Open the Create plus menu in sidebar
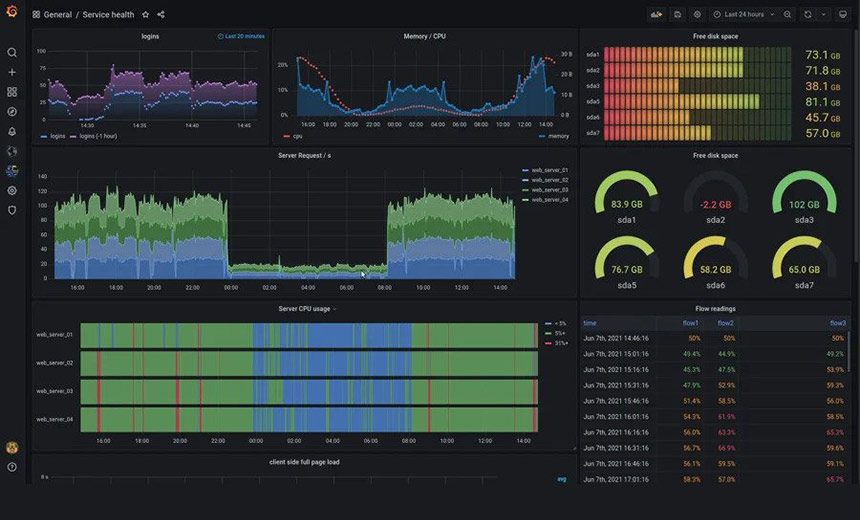This screenshot has width=860, height=520. [12, 72]
